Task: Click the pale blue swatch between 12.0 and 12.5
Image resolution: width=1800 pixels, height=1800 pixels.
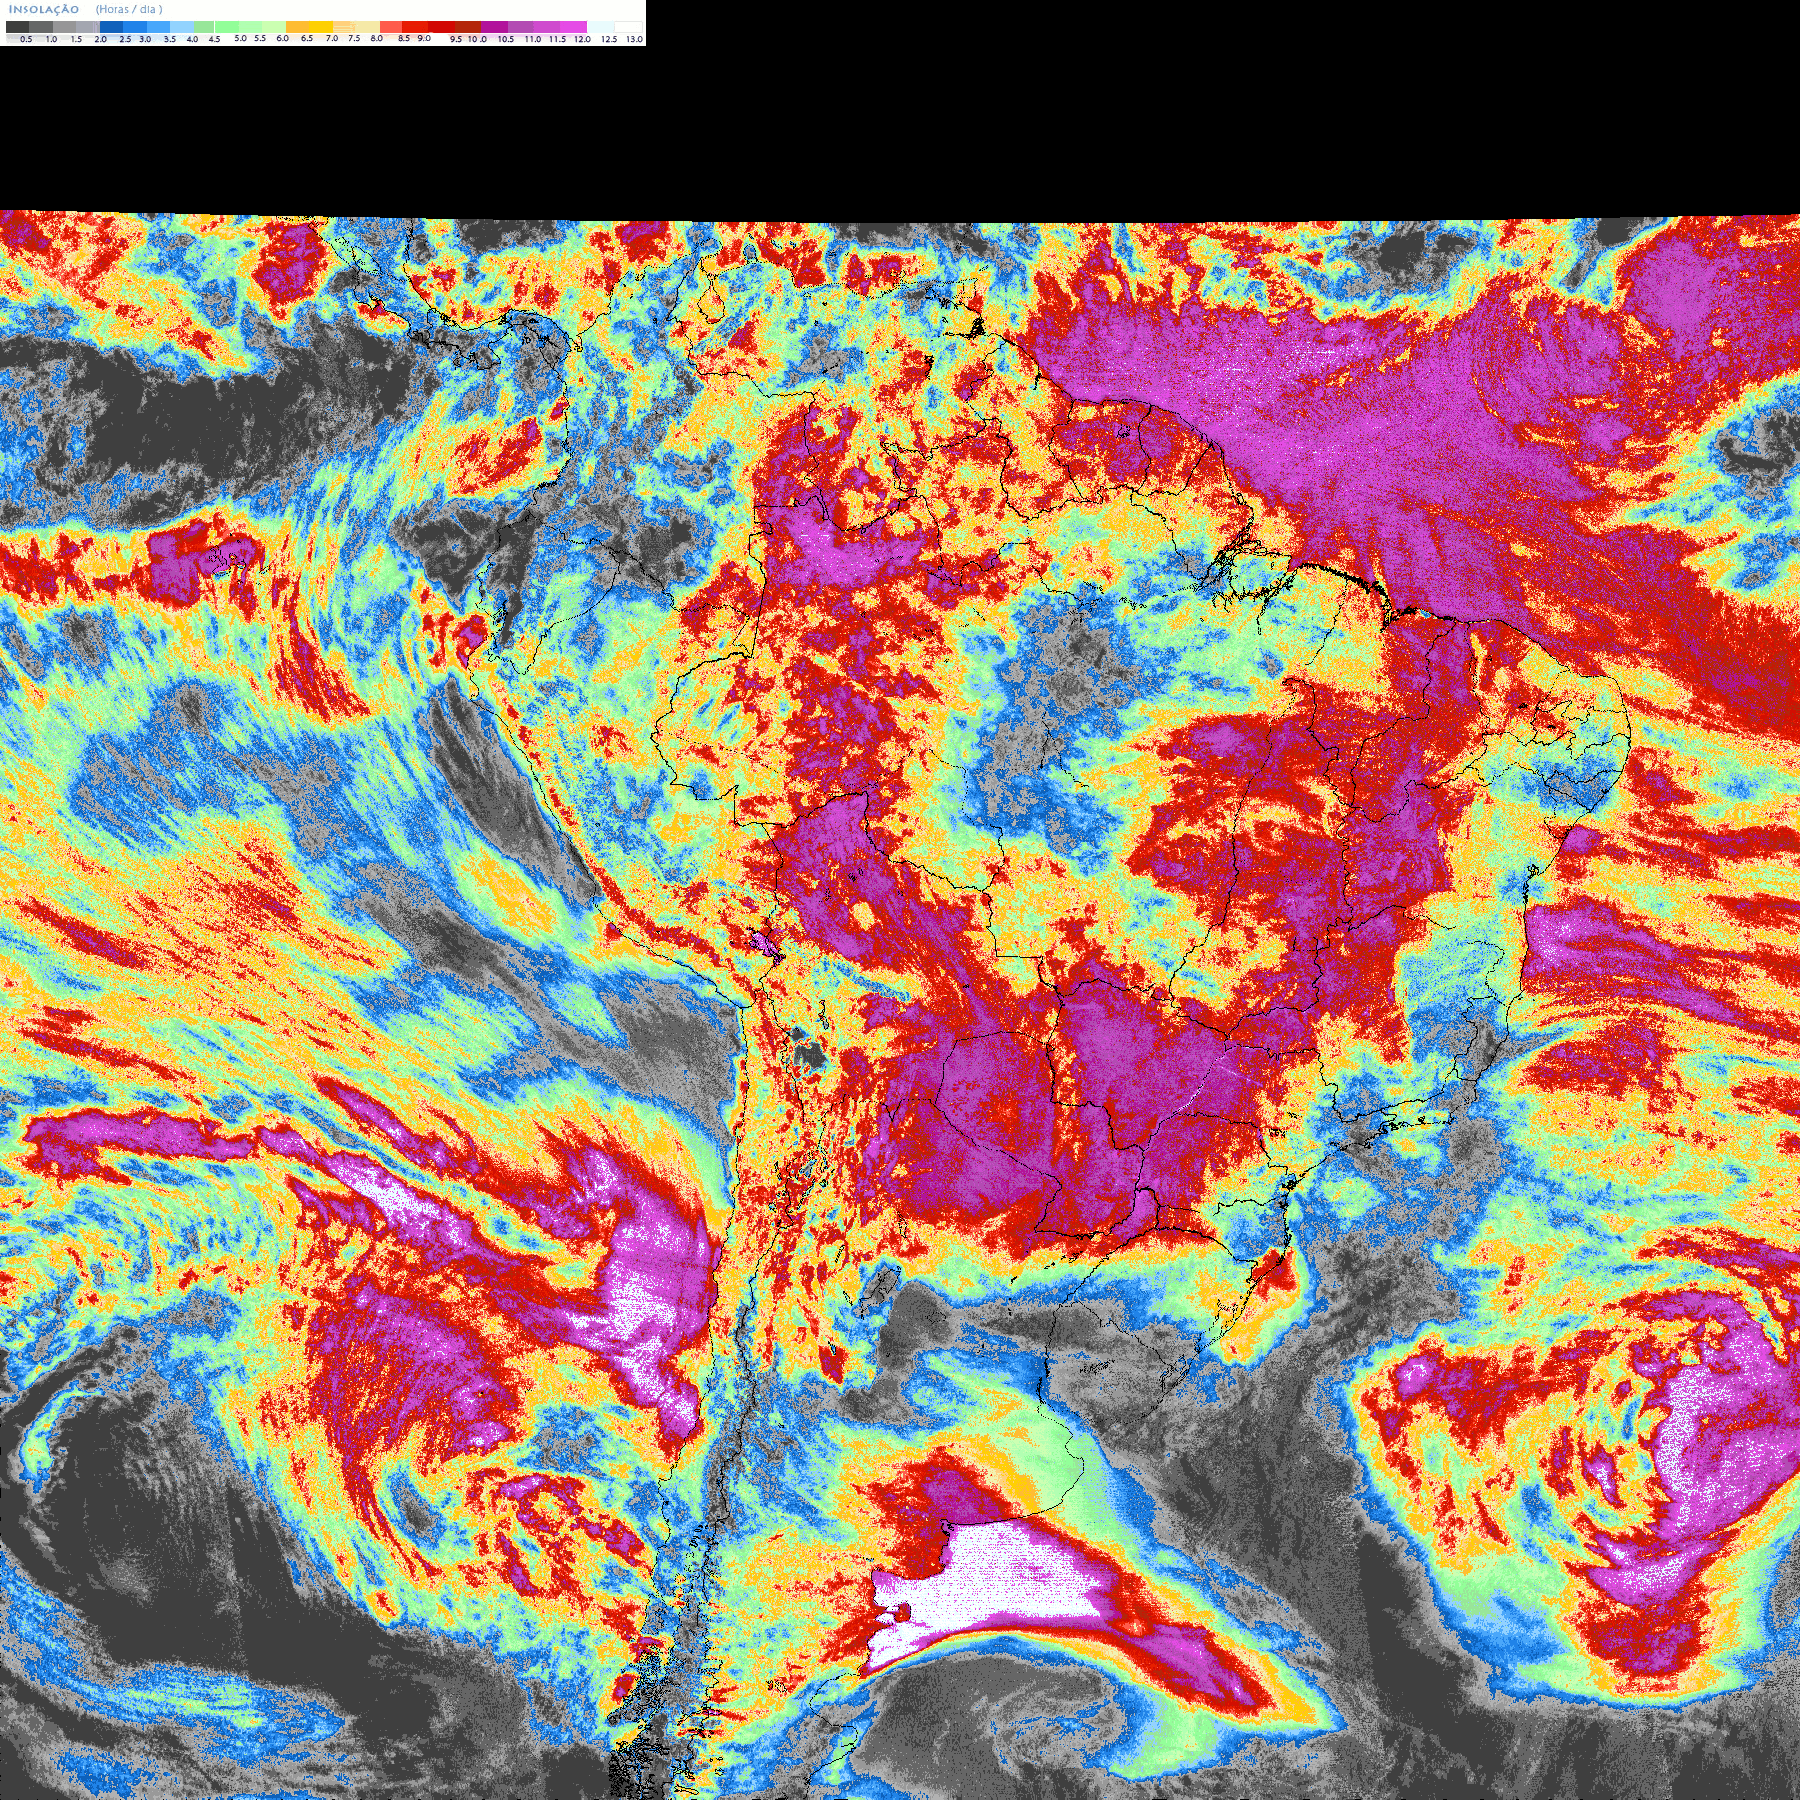Action: (600, 27)
